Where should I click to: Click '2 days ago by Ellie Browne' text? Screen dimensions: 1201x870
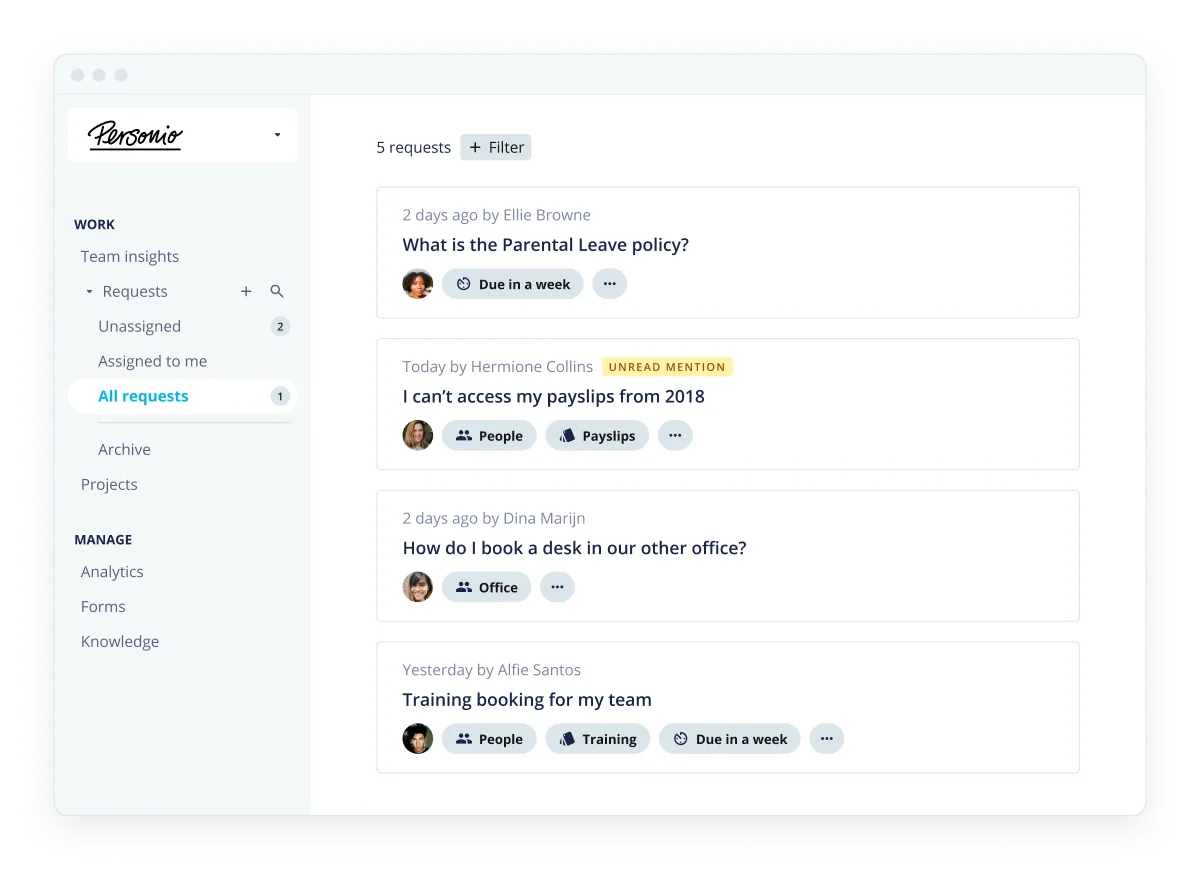click(496, 215)
